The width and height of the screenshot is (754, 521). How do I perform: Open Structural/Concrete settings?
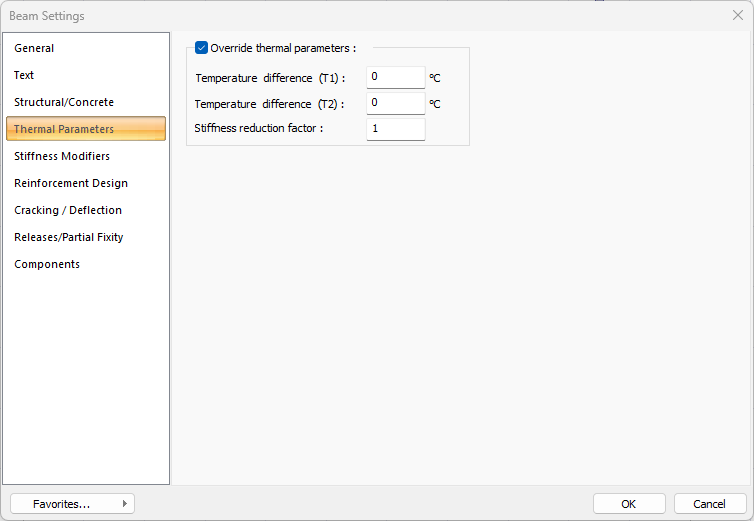(64, 102)
